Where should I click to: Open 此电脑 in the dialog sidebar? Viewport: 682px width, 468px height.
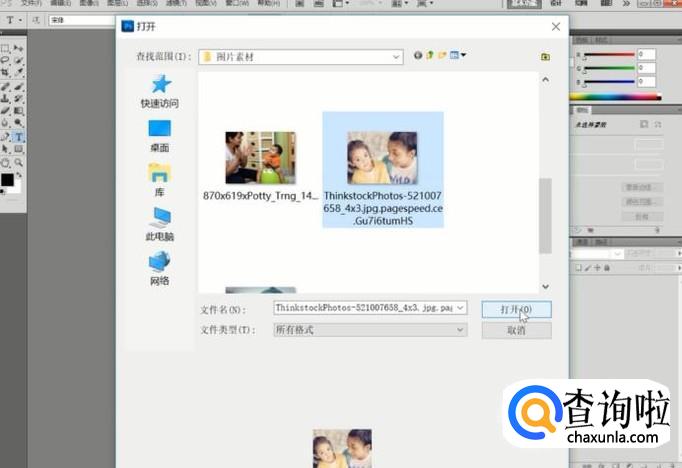tap(160, 224)
